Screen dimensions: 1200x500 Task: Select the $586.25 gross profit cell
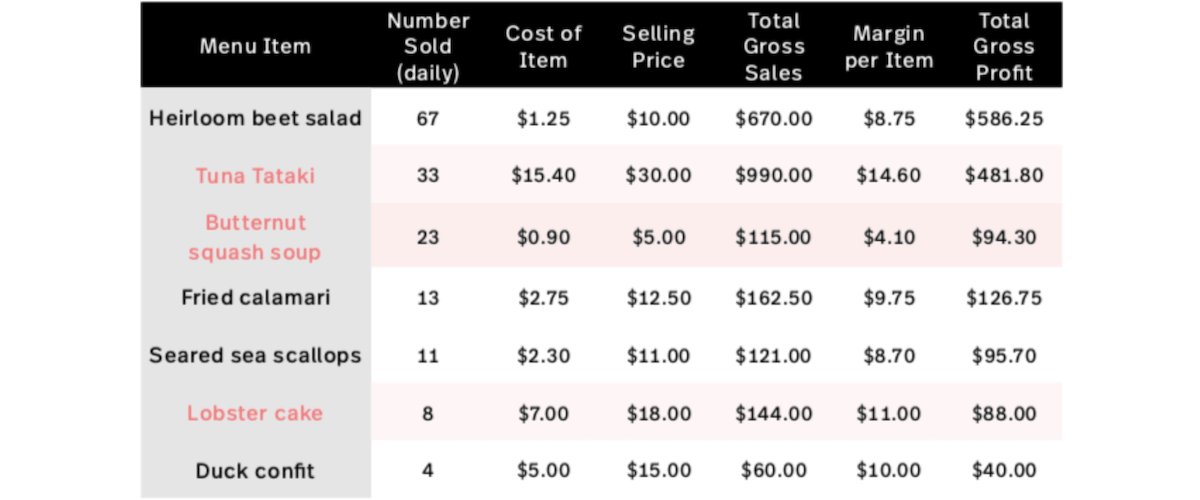point(1004,118)
